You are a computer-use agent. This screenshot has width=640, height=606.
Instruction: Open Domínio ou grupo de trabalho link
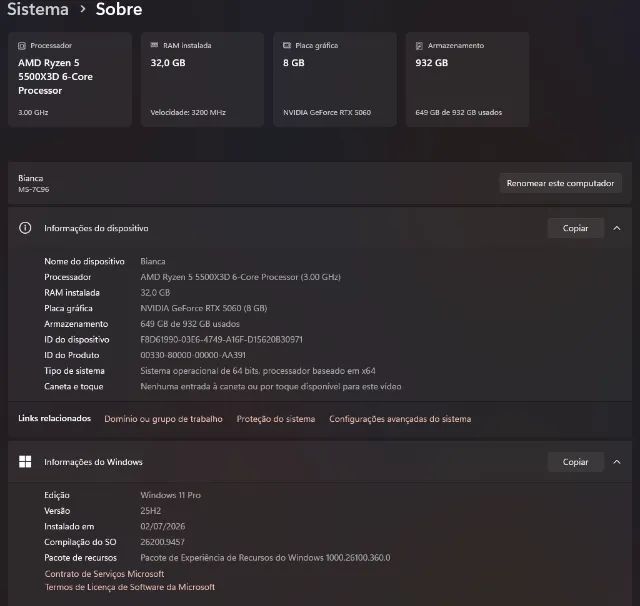click(x=163, y=419)
